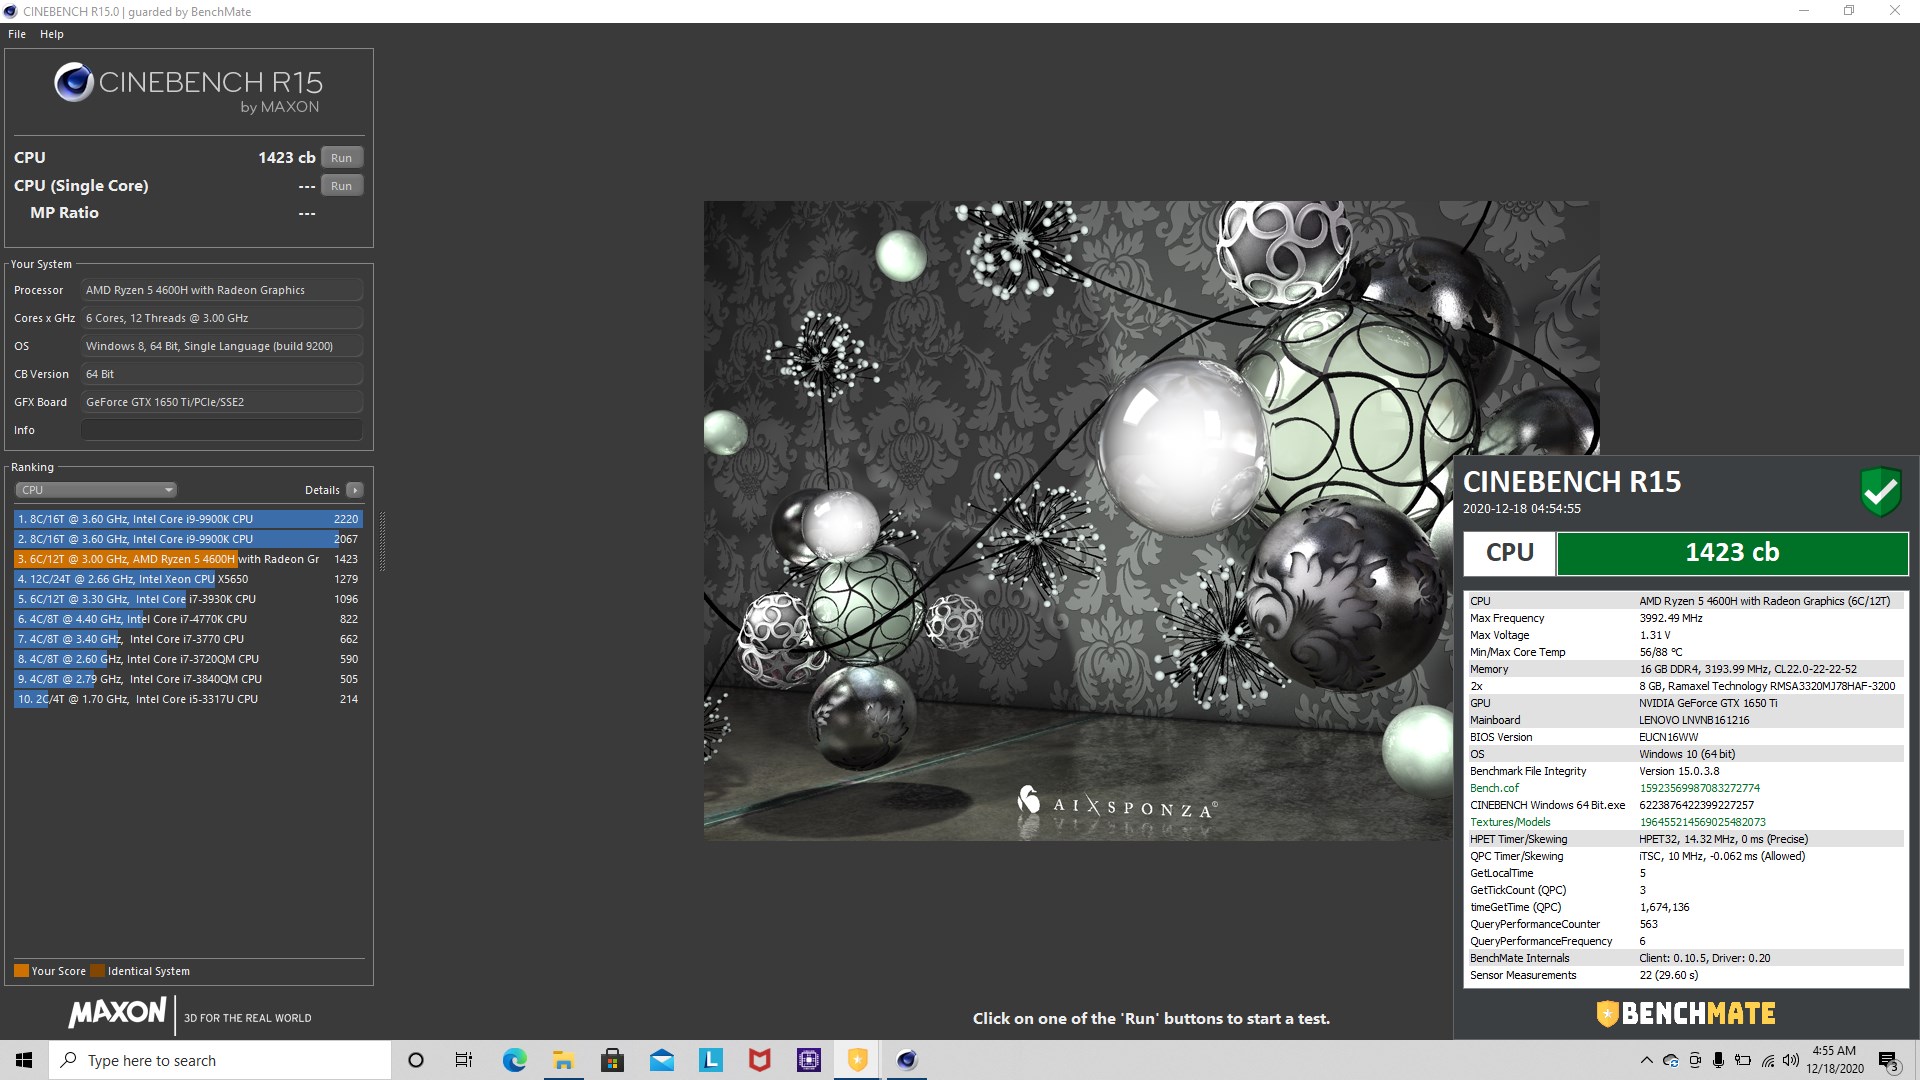
Task: Click the taskbar search box
Action: (x=220, y=1060)
